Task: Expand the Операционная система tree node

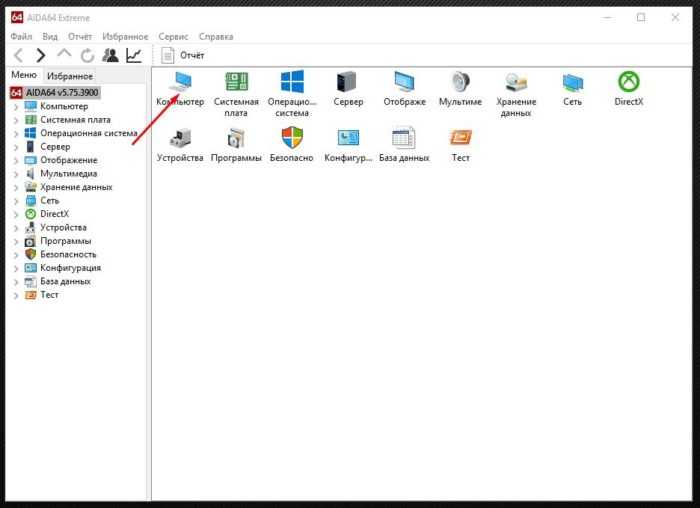Action: pyautogui.click(x=16, y=133)
